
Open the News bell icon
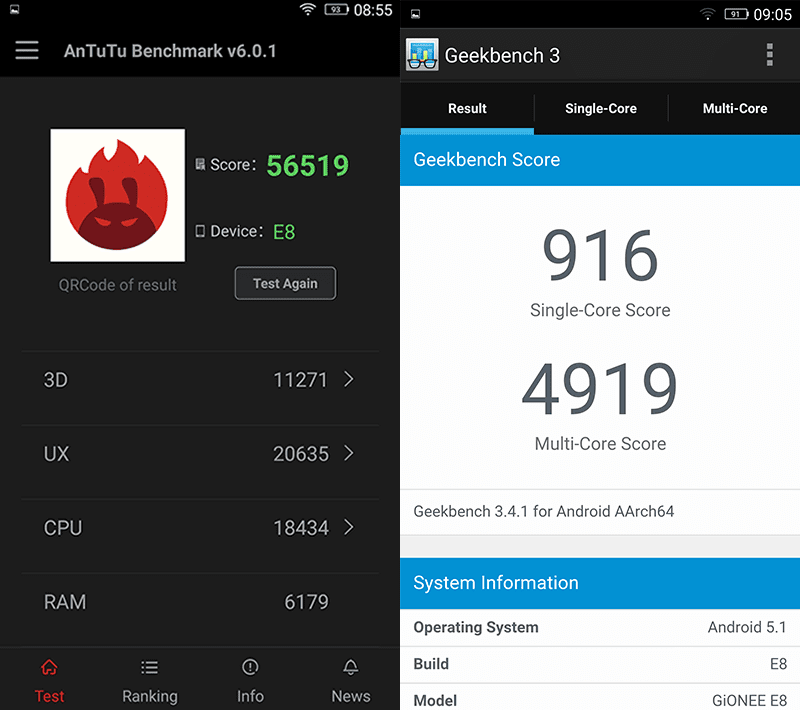[351, 667]
